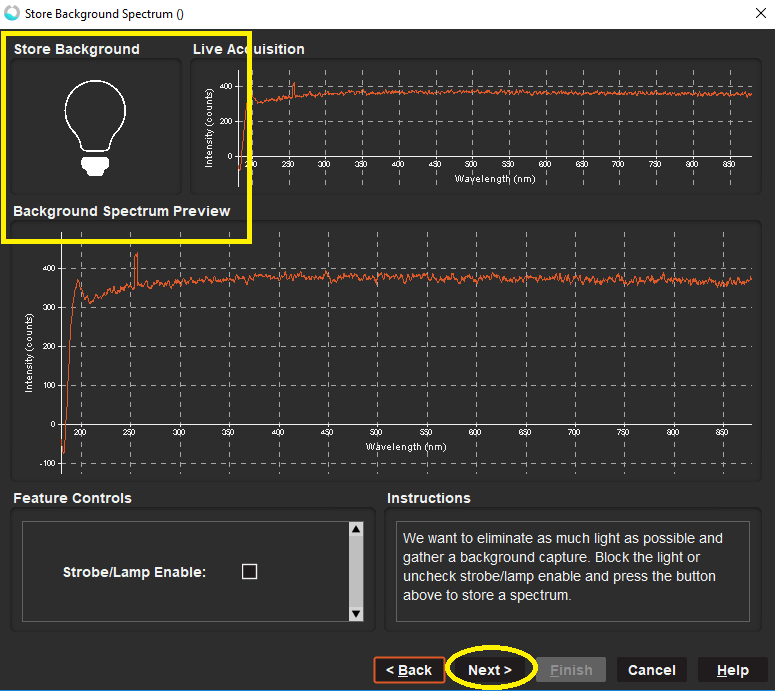Viewport: 775px width, 691px height.
Task: Click the Wavelength (nm) label under preview graph
Action: 406,447
